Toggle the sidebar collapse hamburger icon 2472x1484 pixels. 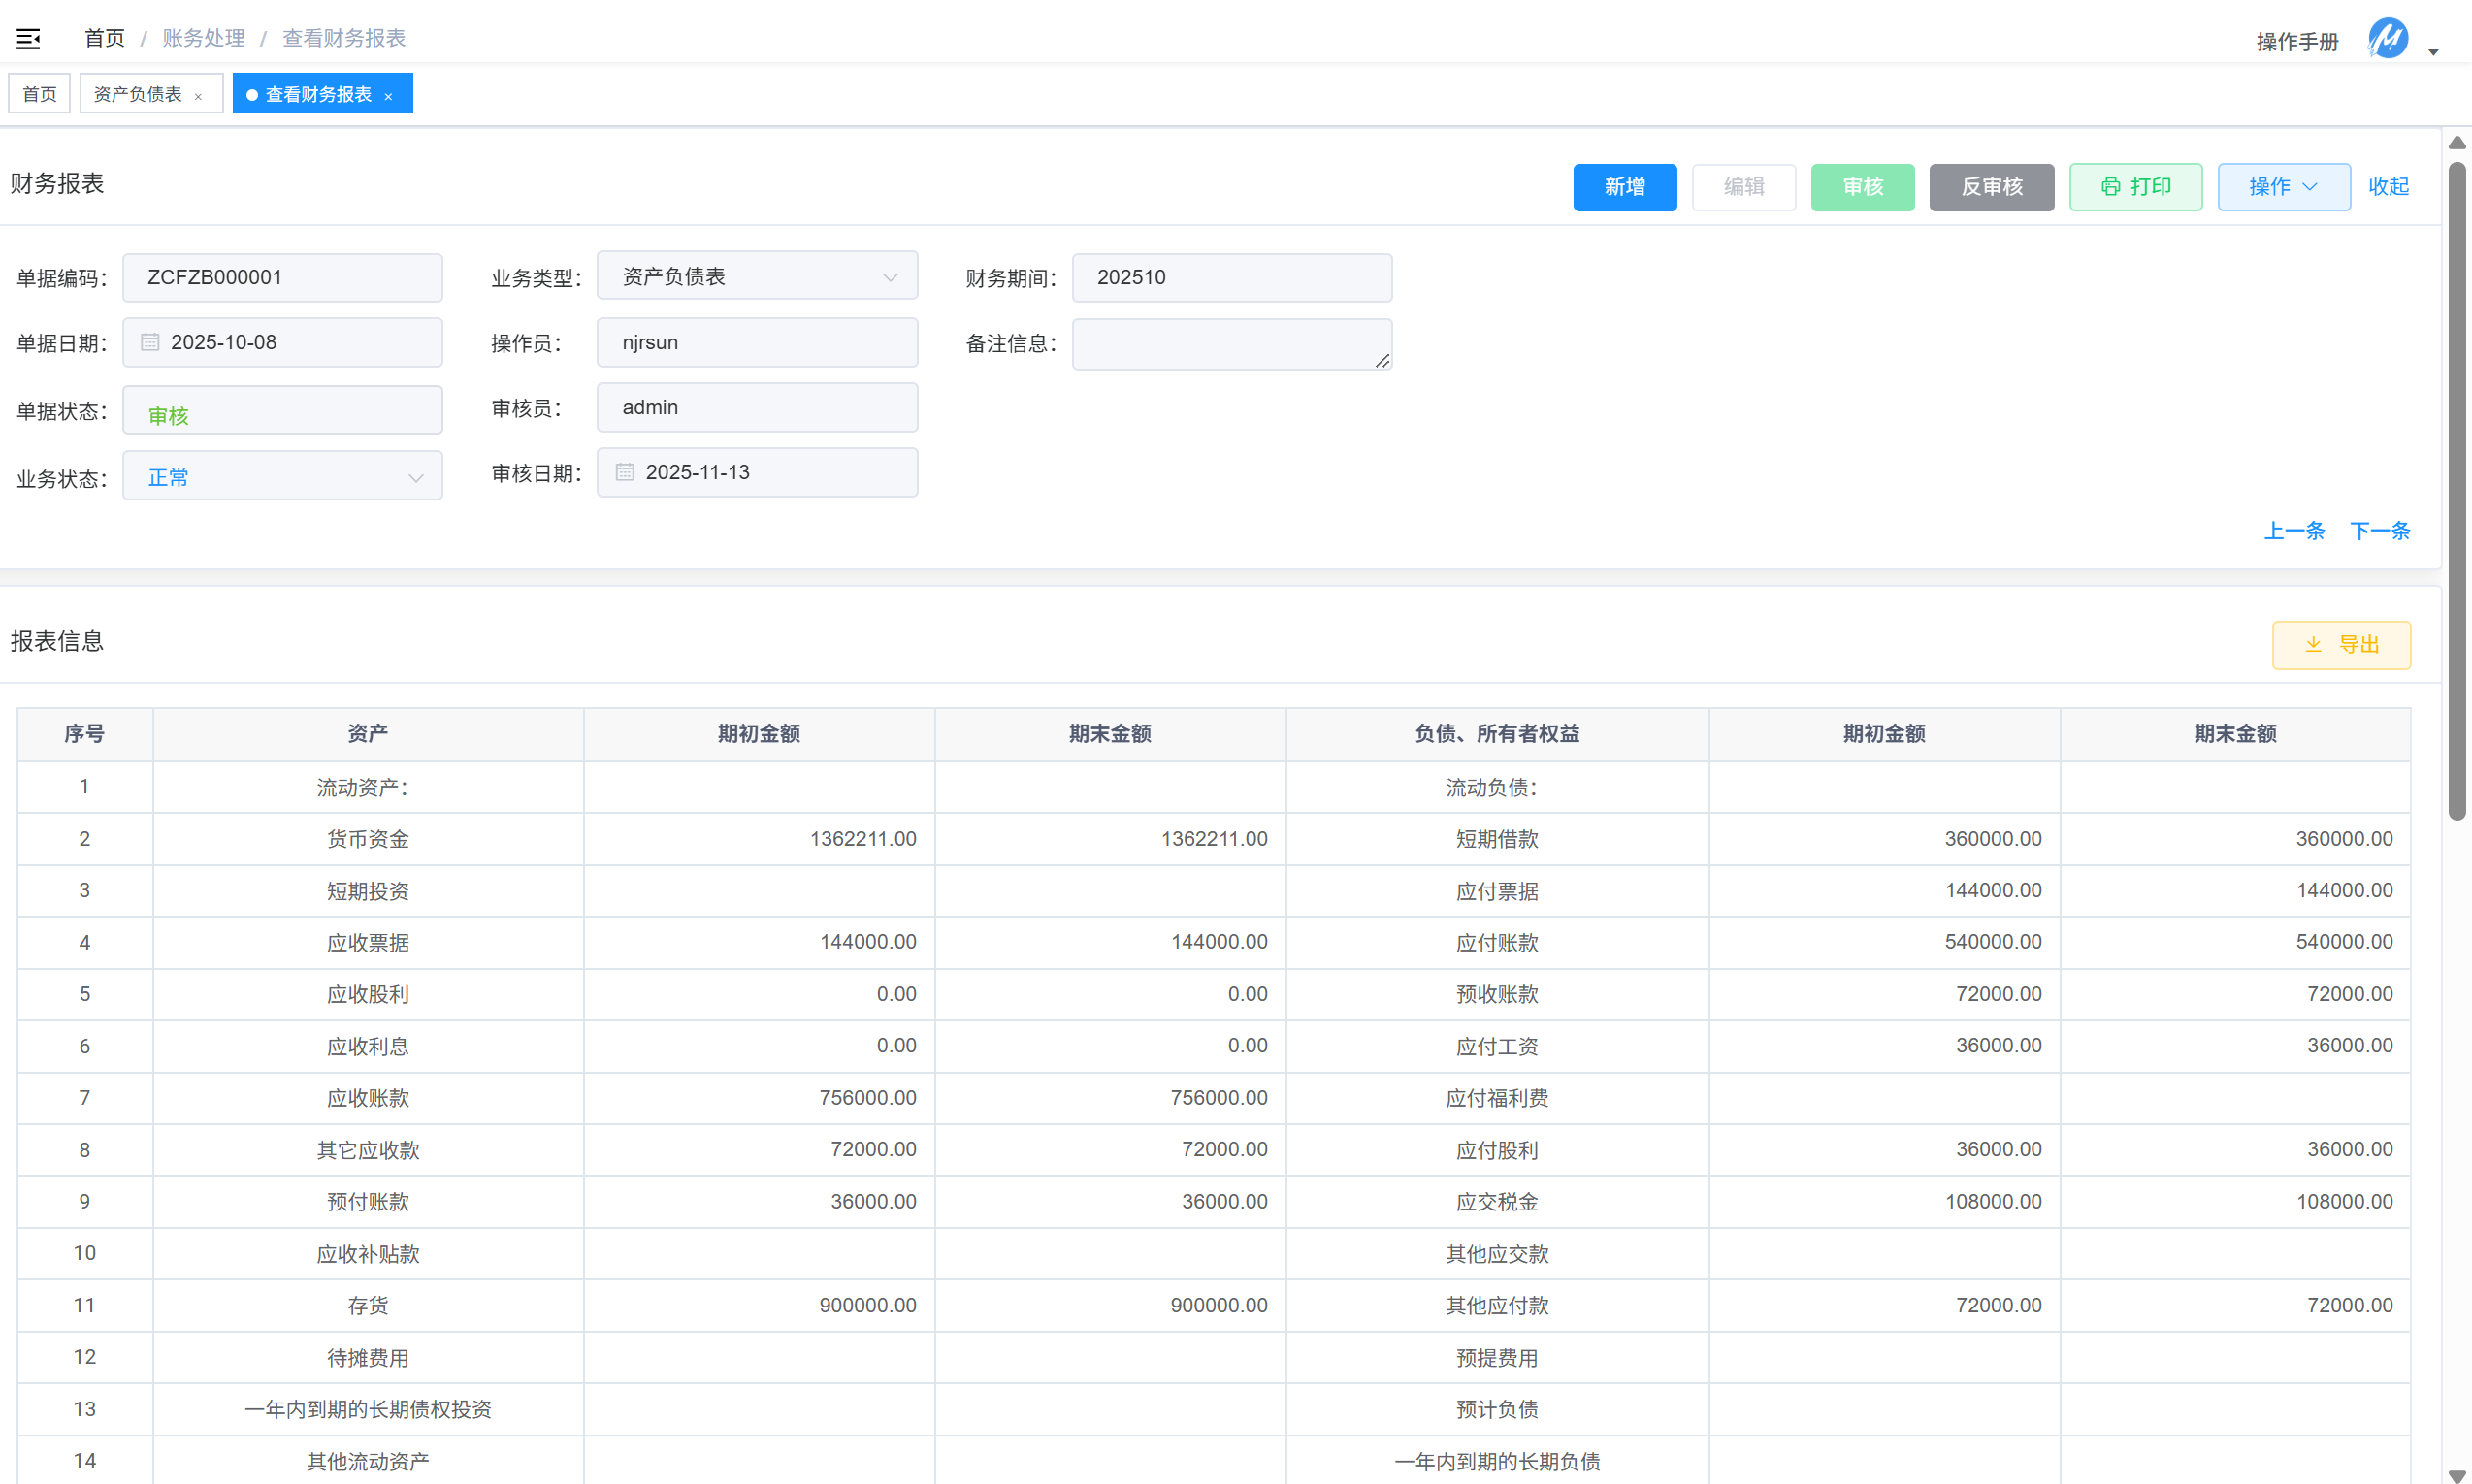click(28, 39)
